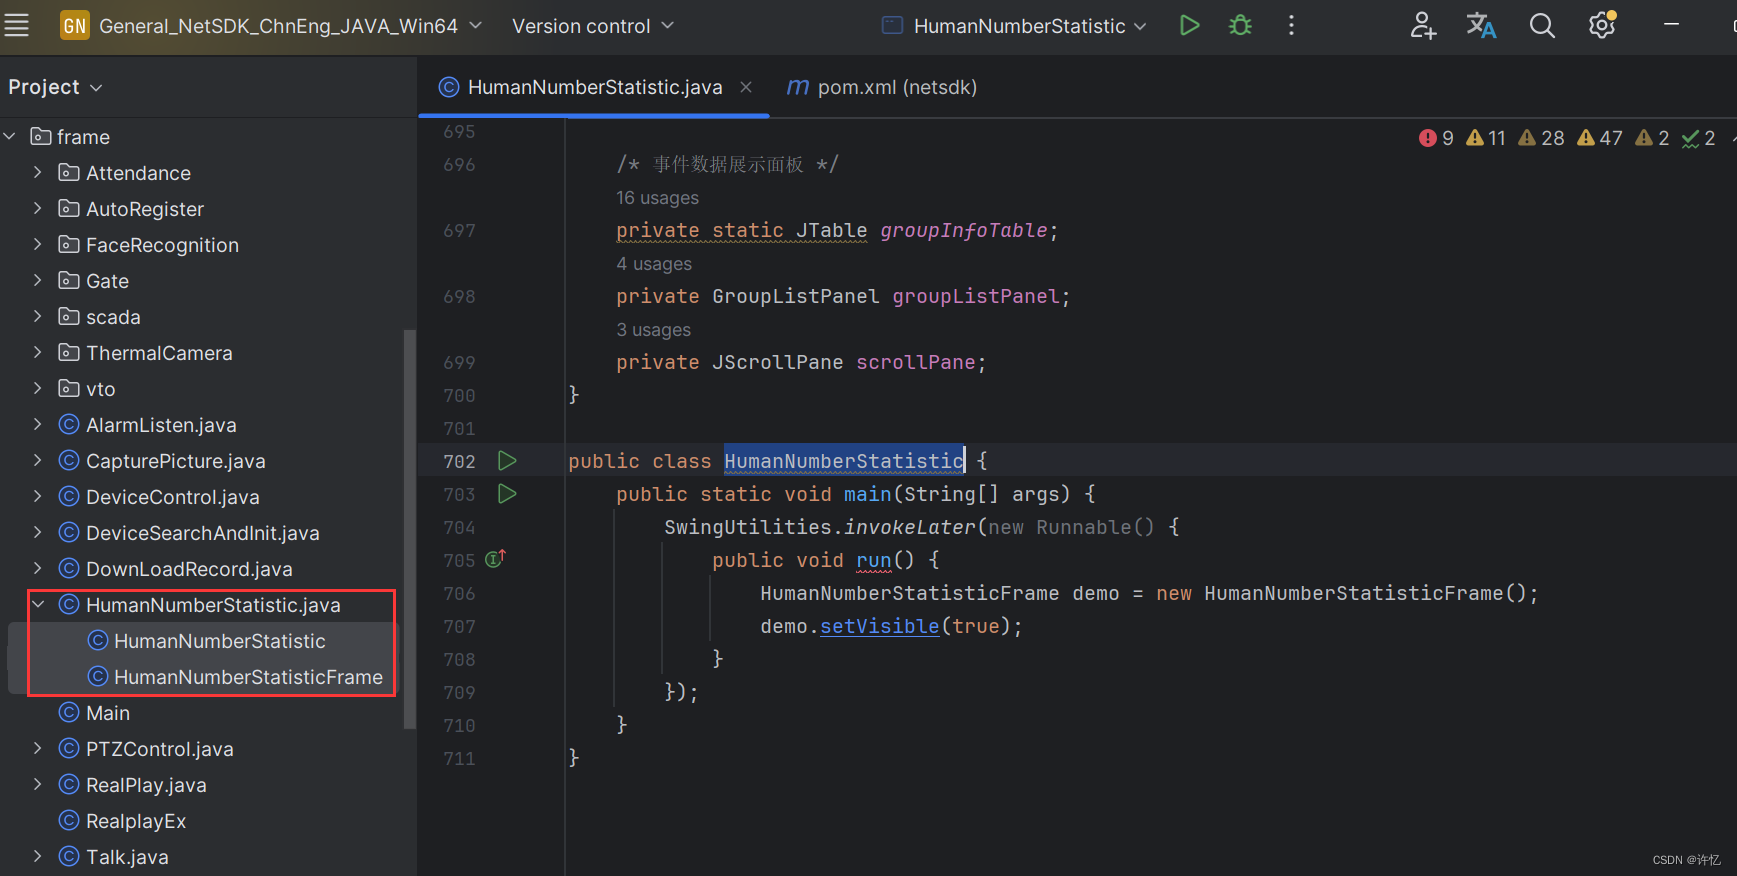Run HumanNumberStatistic with the green play button
The image size is (1737, 876).
[x=1189, y=26]
